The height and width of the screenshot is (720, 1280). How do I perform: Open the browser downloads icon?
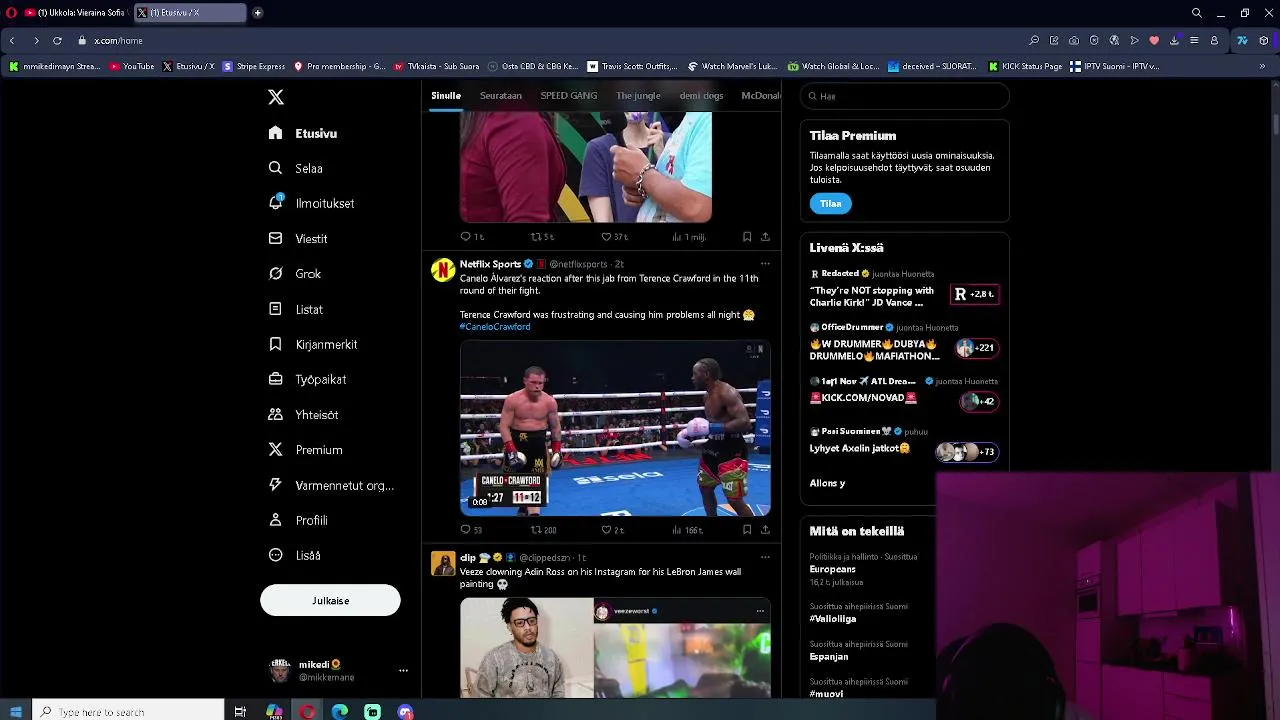pos(1174,40)
